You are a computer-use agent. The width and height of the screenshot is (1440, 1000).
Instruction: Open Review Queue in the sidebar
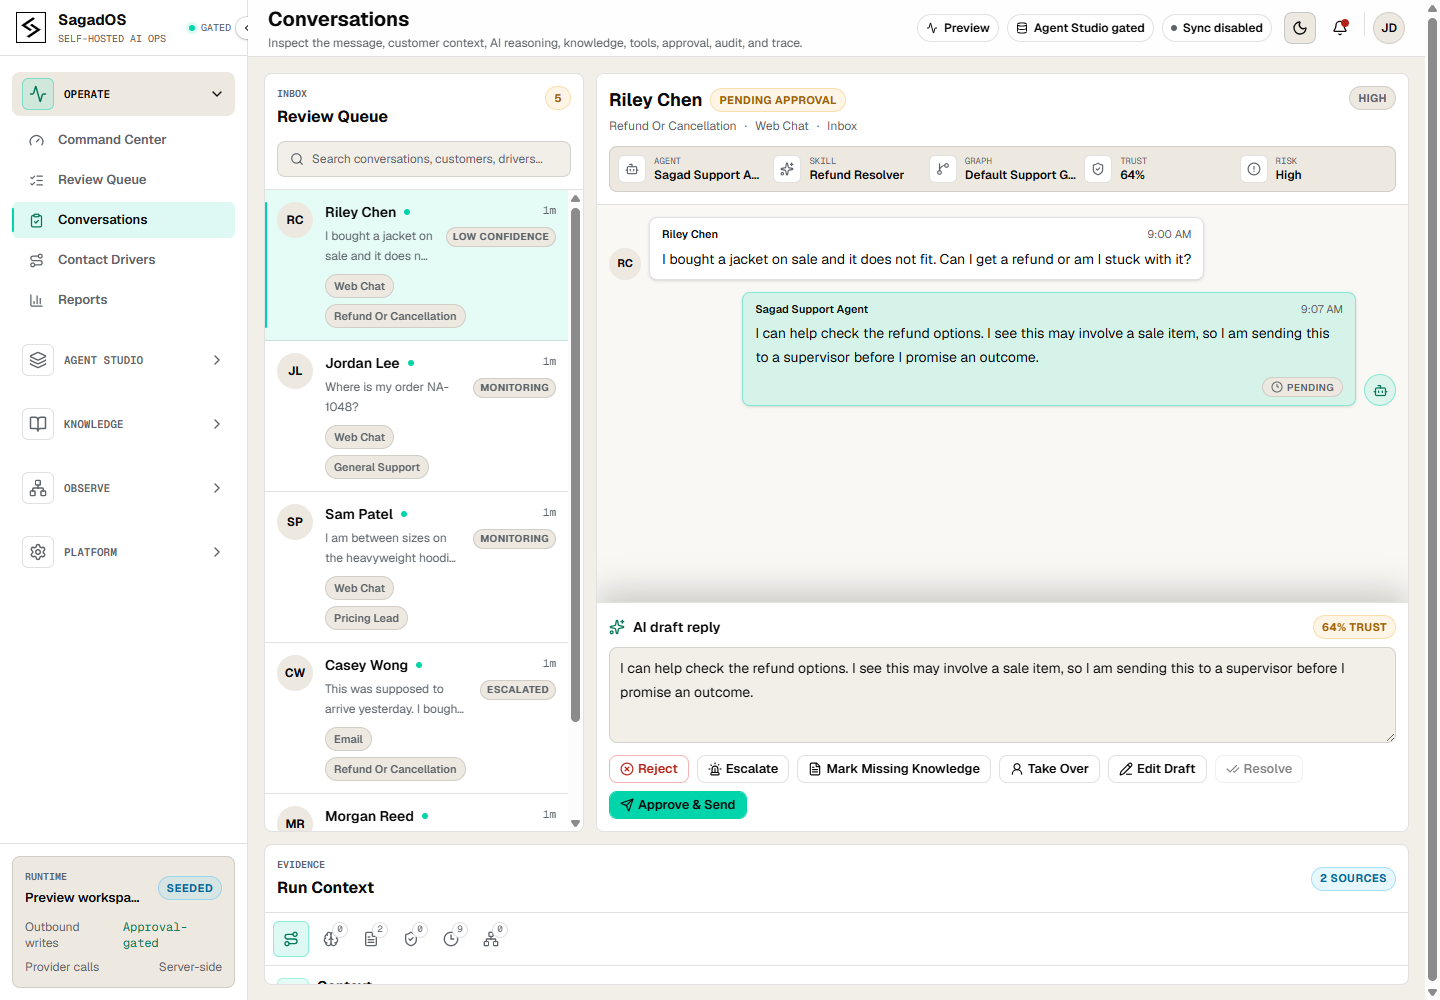[123, 180]
